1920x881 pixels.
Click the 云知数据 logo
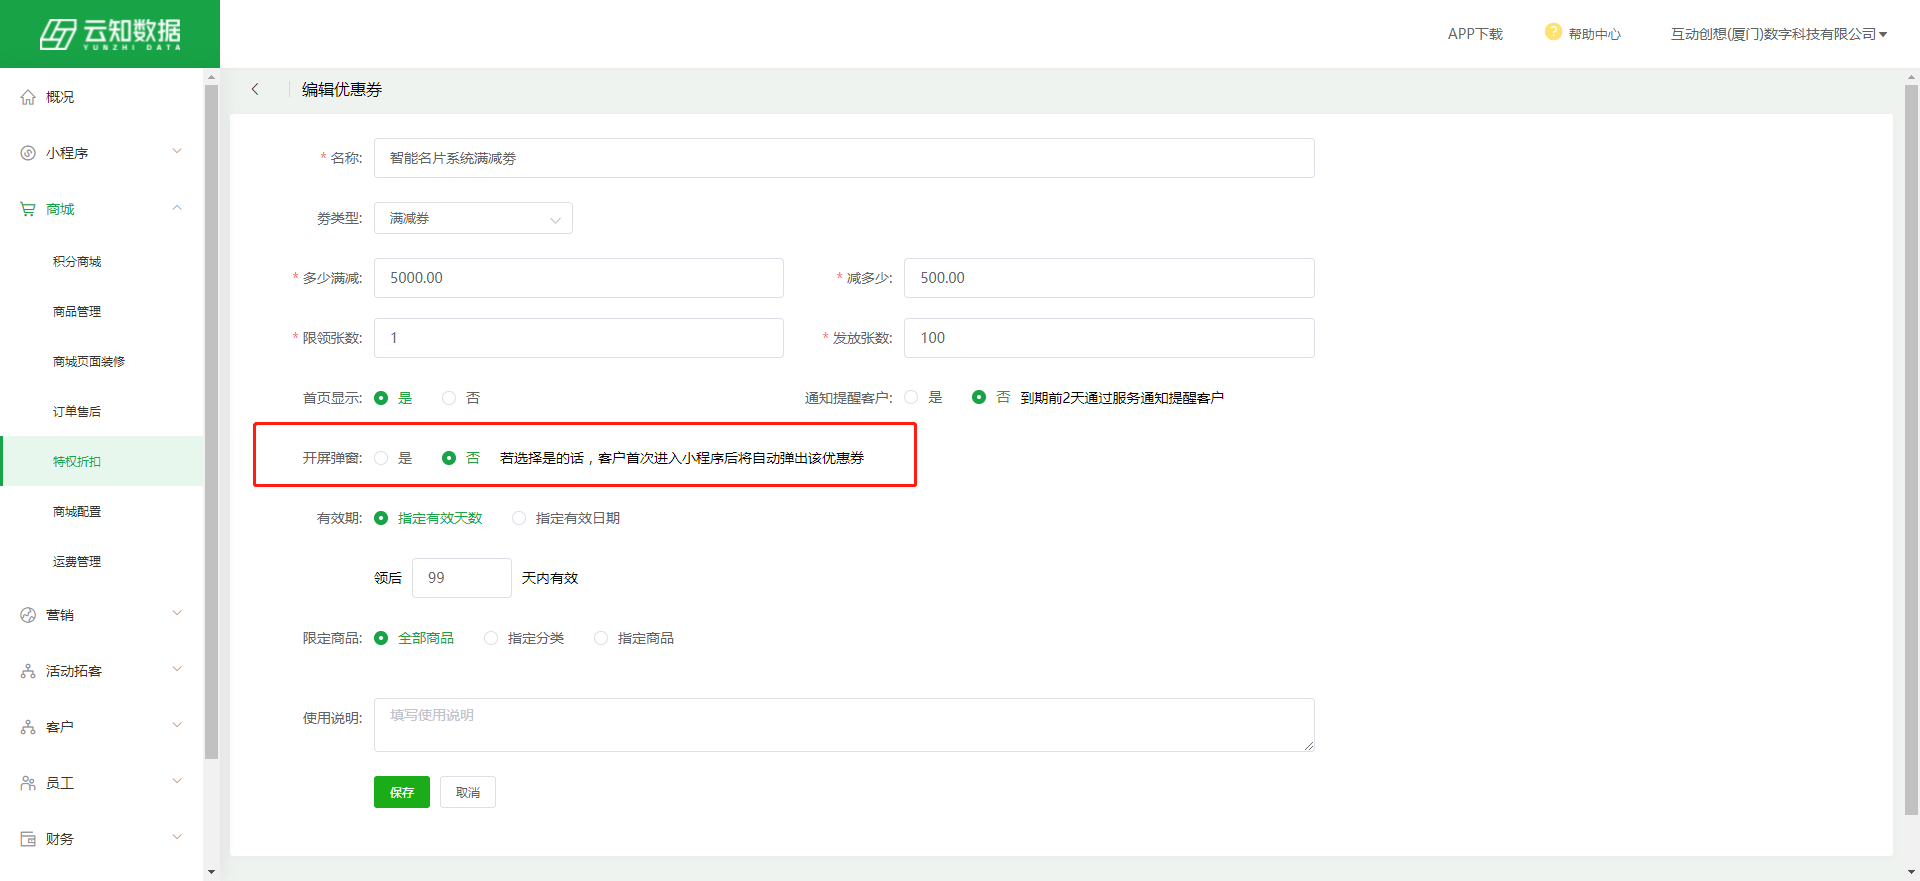click(110, 34)
